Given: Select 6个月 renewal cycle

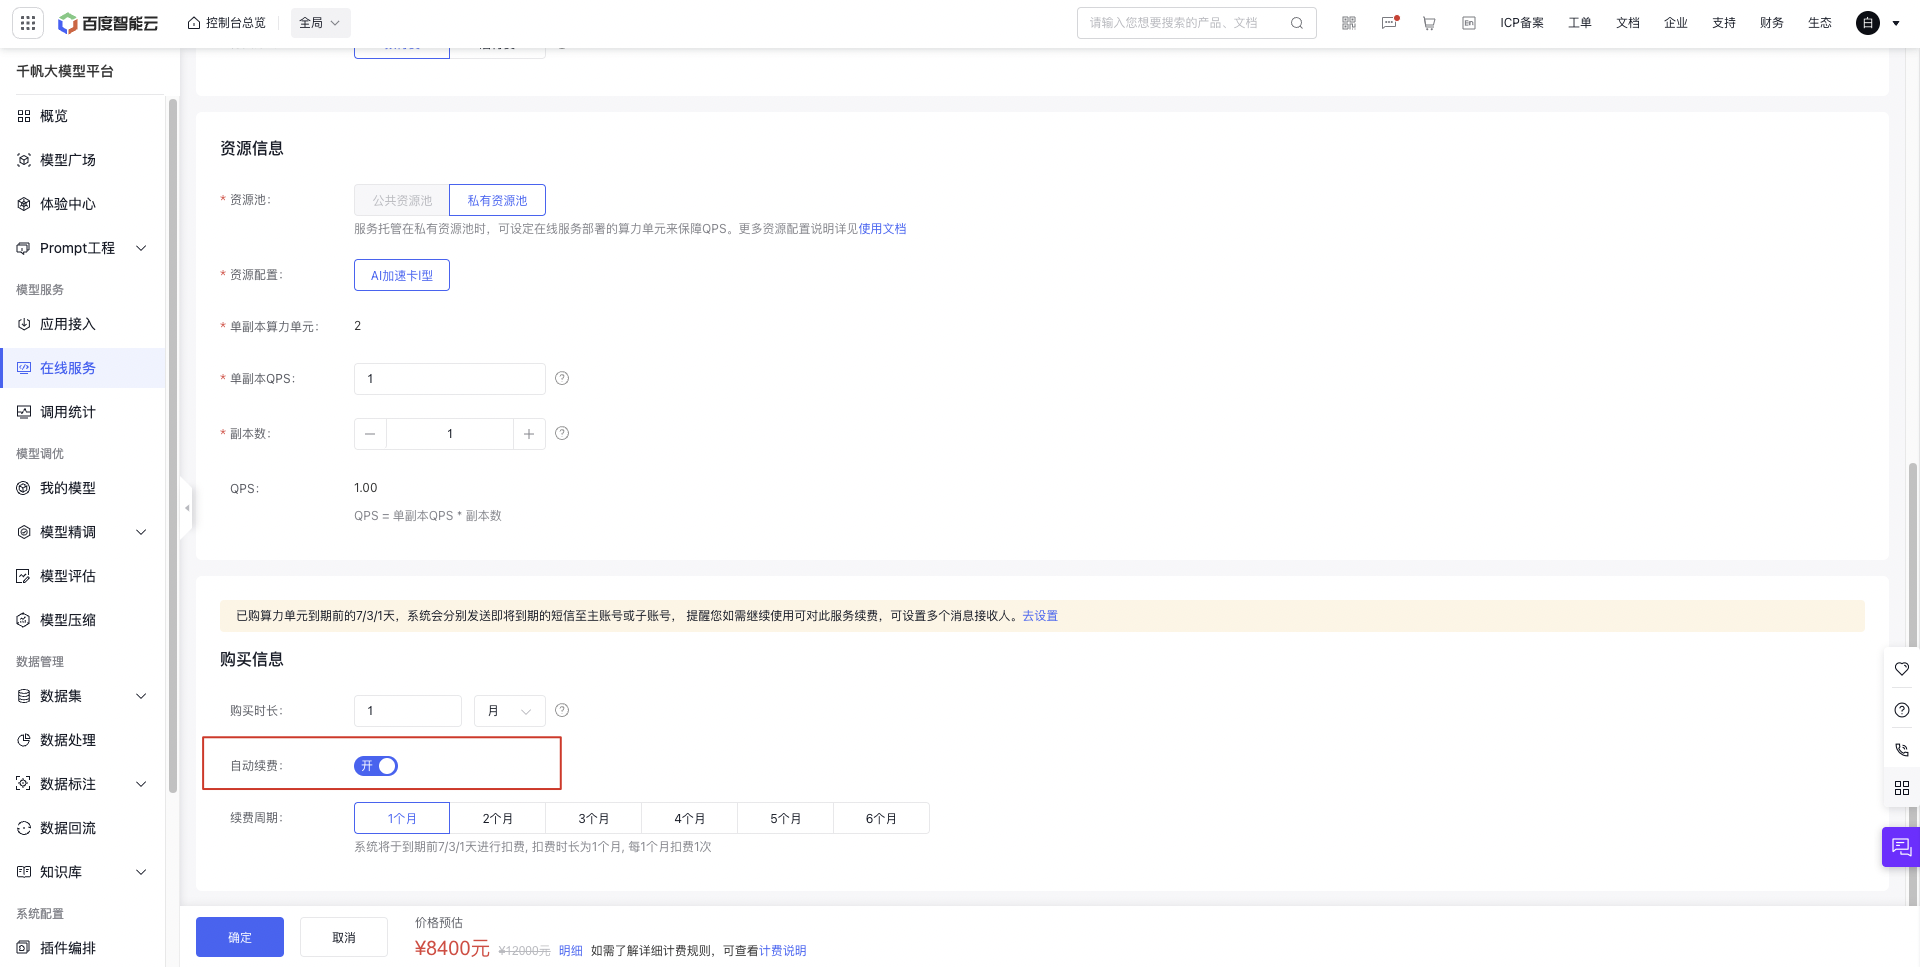Looking at the screenshot, I should point(882,818).
